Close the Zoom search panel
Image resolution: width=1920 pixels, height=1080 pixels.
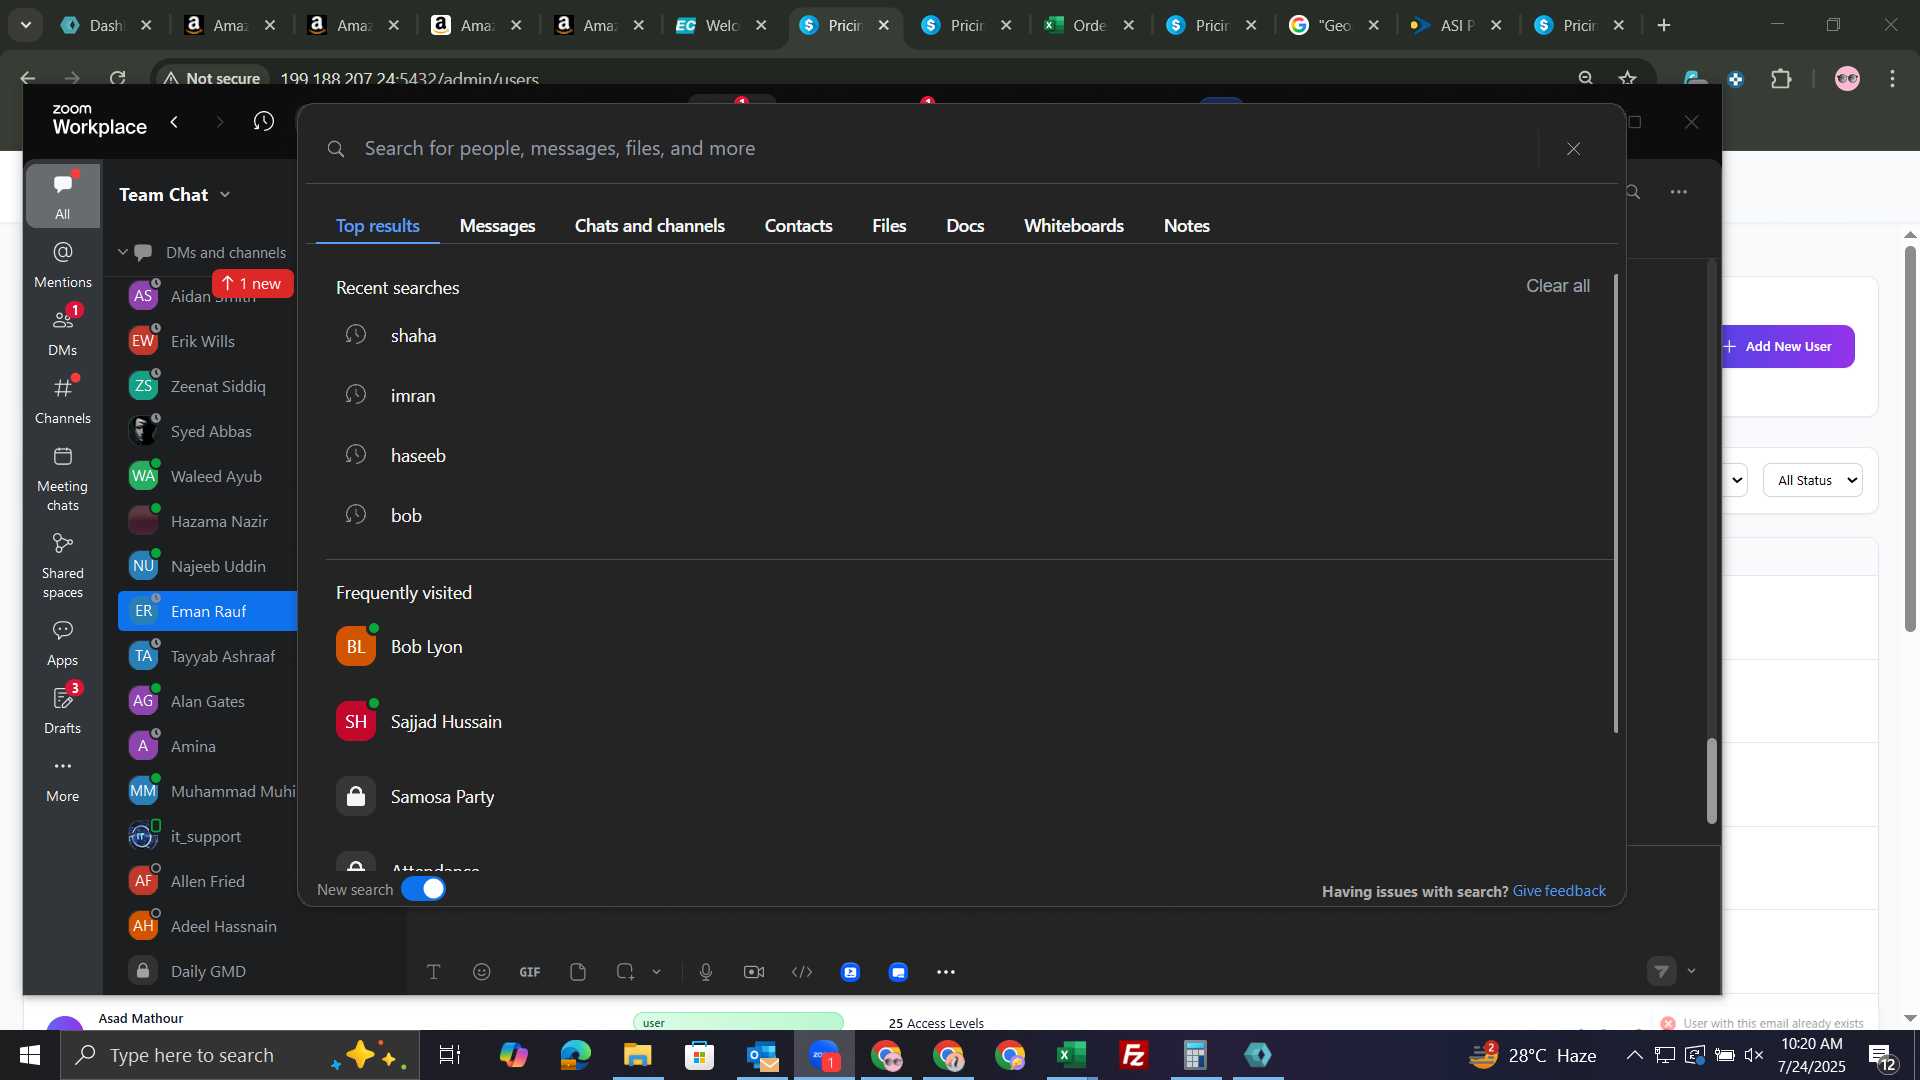tap(1573, 149)
